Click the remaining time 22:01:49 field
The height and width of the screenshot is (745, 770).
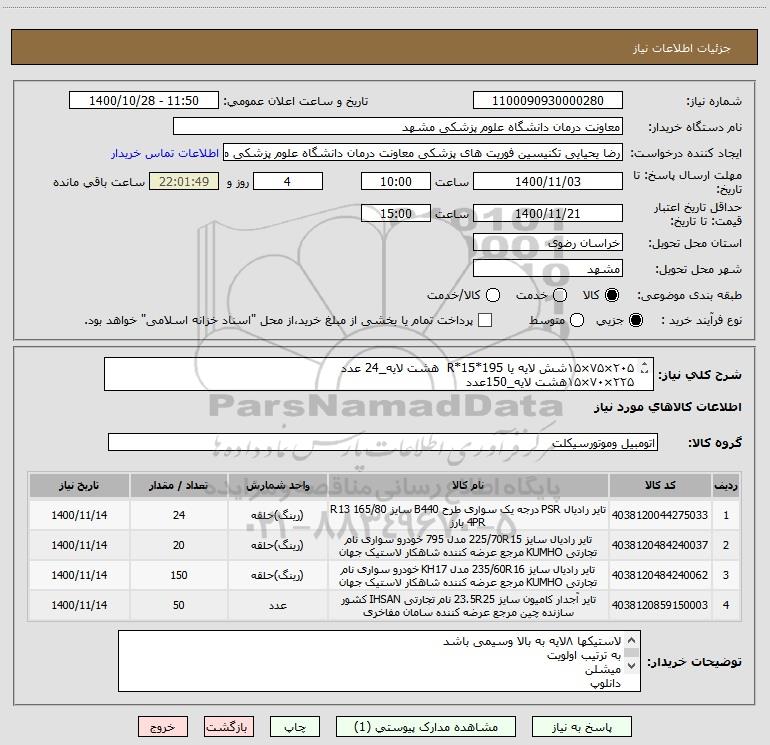184,181
